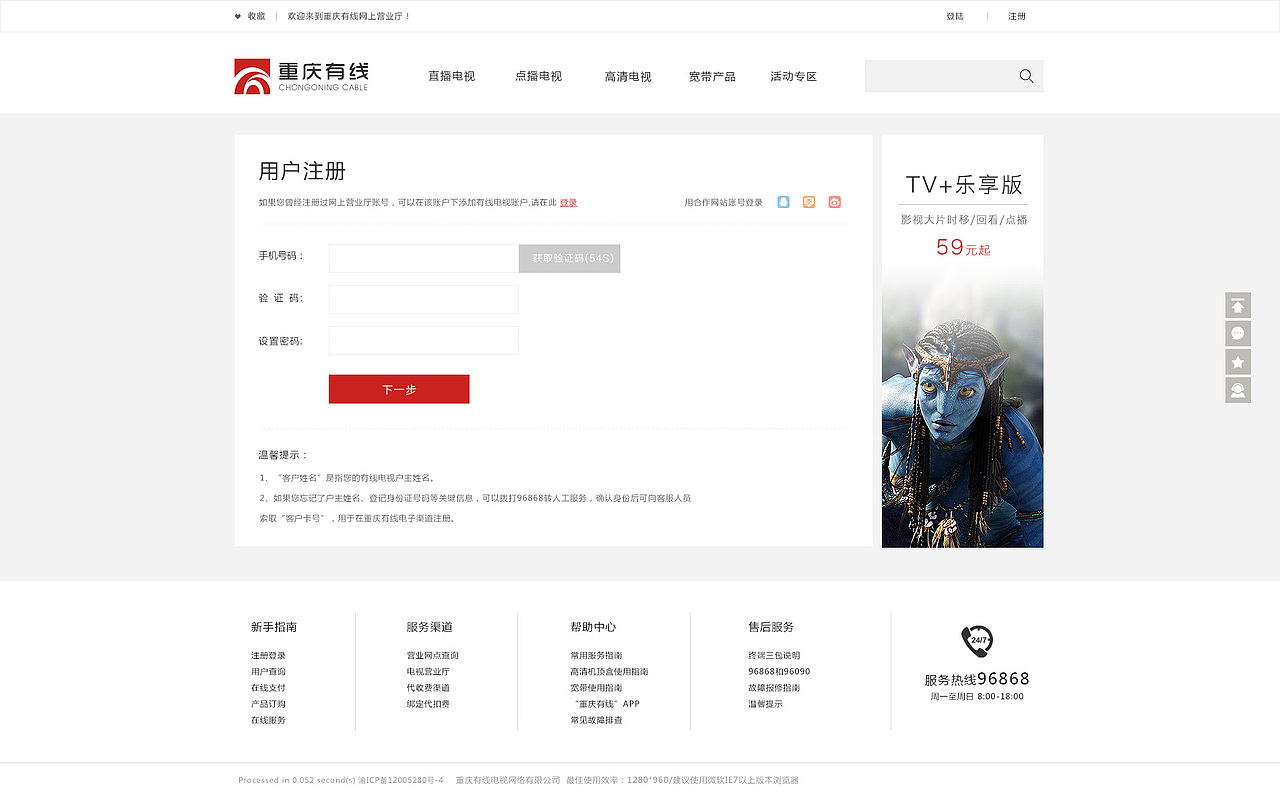Image resolution: width=1280 pixels, height=797 pixels.
Task: Open the 96868和96090 footer link
Action: (x=779, y=672)
